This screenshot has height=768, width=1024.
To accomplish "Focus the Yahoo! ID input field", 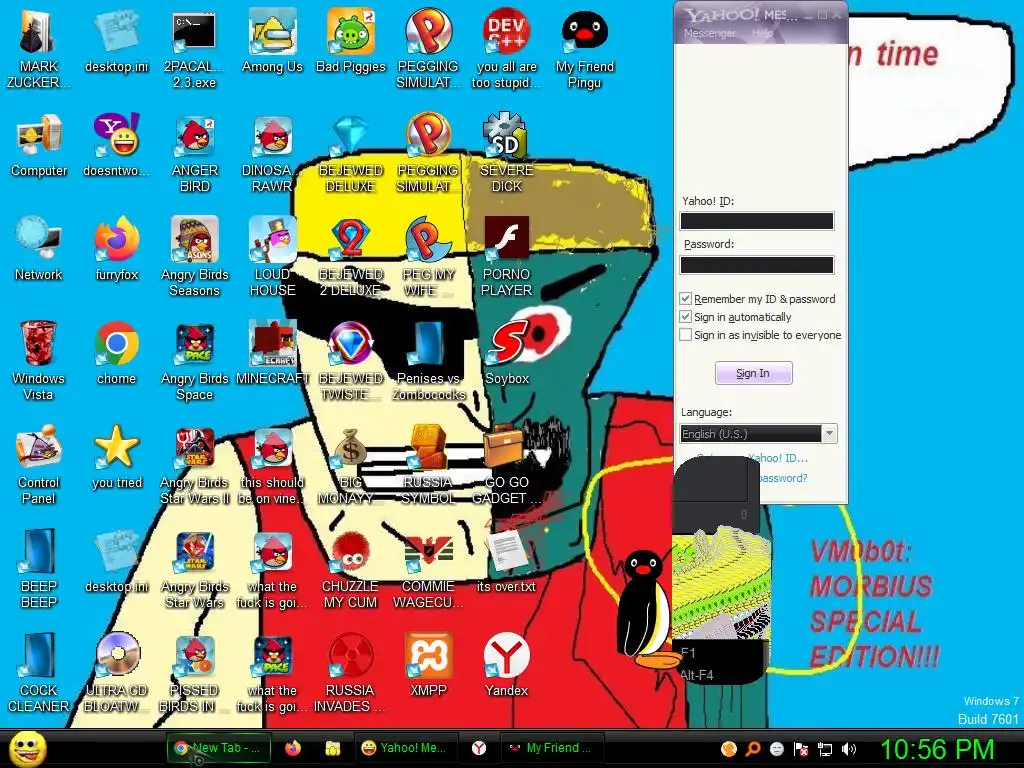I will pos(757,221).
